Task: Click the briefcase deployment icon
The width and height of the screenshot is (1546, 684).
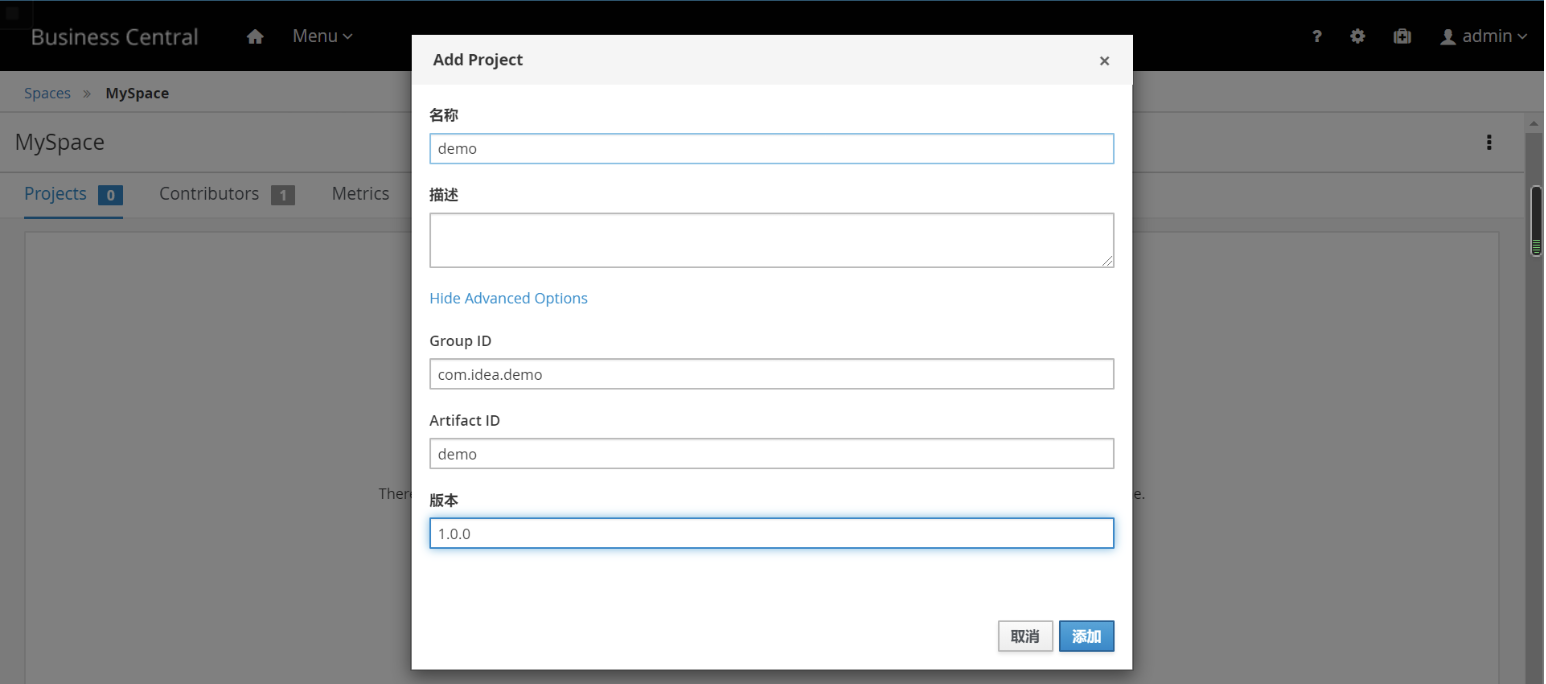Action: 1402,36
